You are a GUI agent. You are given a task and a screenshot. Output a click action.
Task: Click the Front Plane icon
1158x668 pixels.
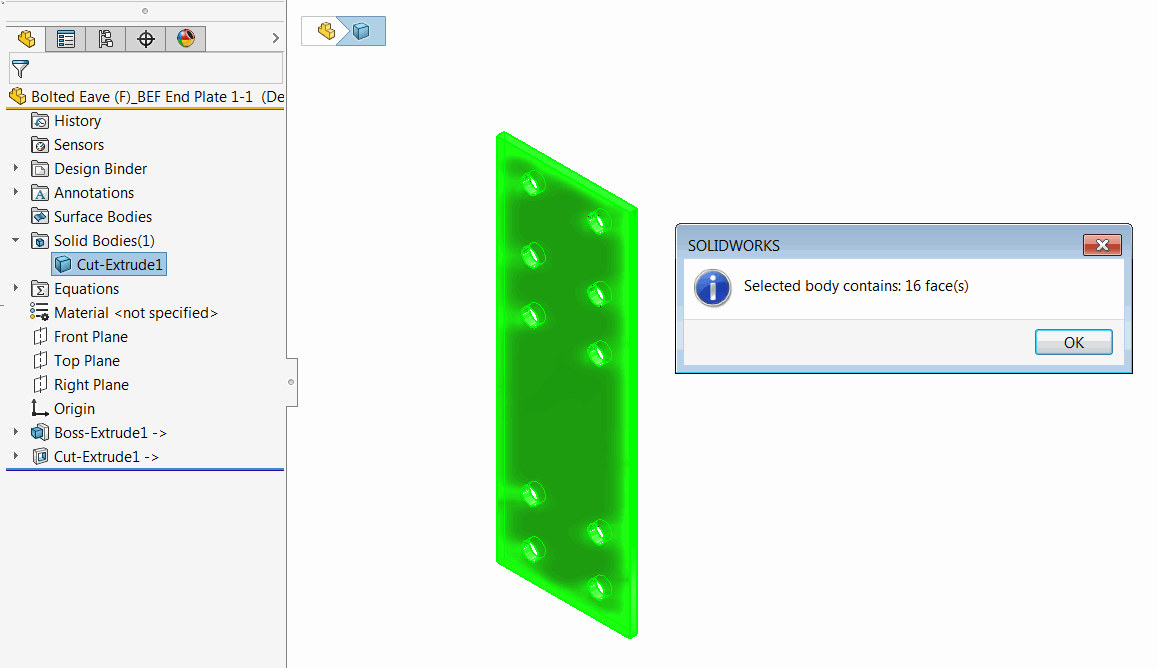coord(40,337)
